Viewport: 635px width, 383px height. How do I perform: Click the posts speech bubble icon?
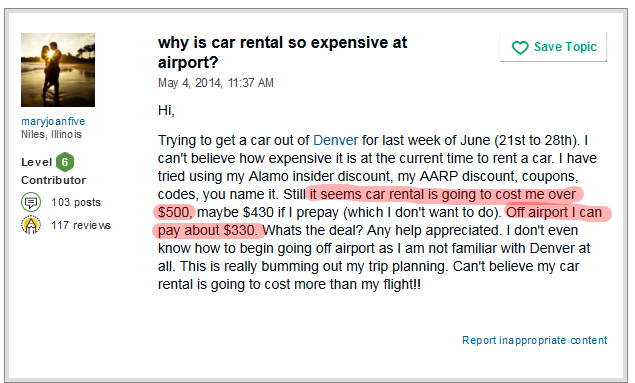[x=31, y=202]
